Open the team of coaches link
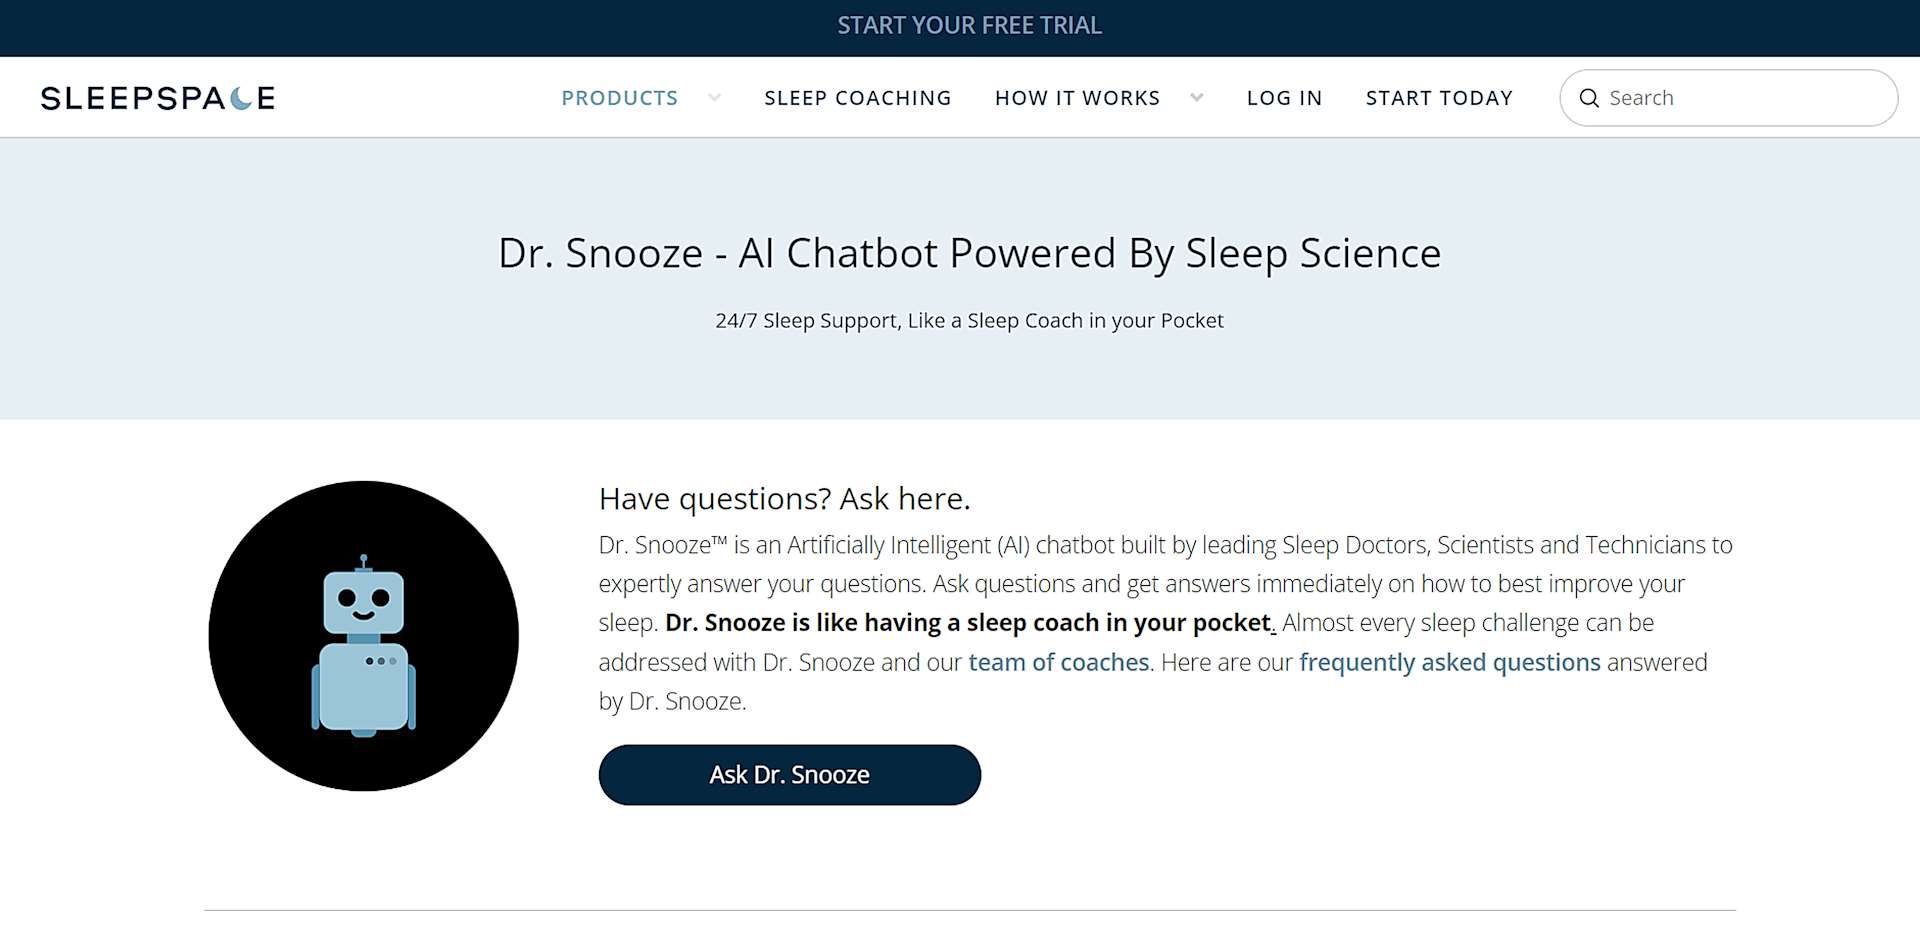The image size is (1920, 927). pos(1058,662)
